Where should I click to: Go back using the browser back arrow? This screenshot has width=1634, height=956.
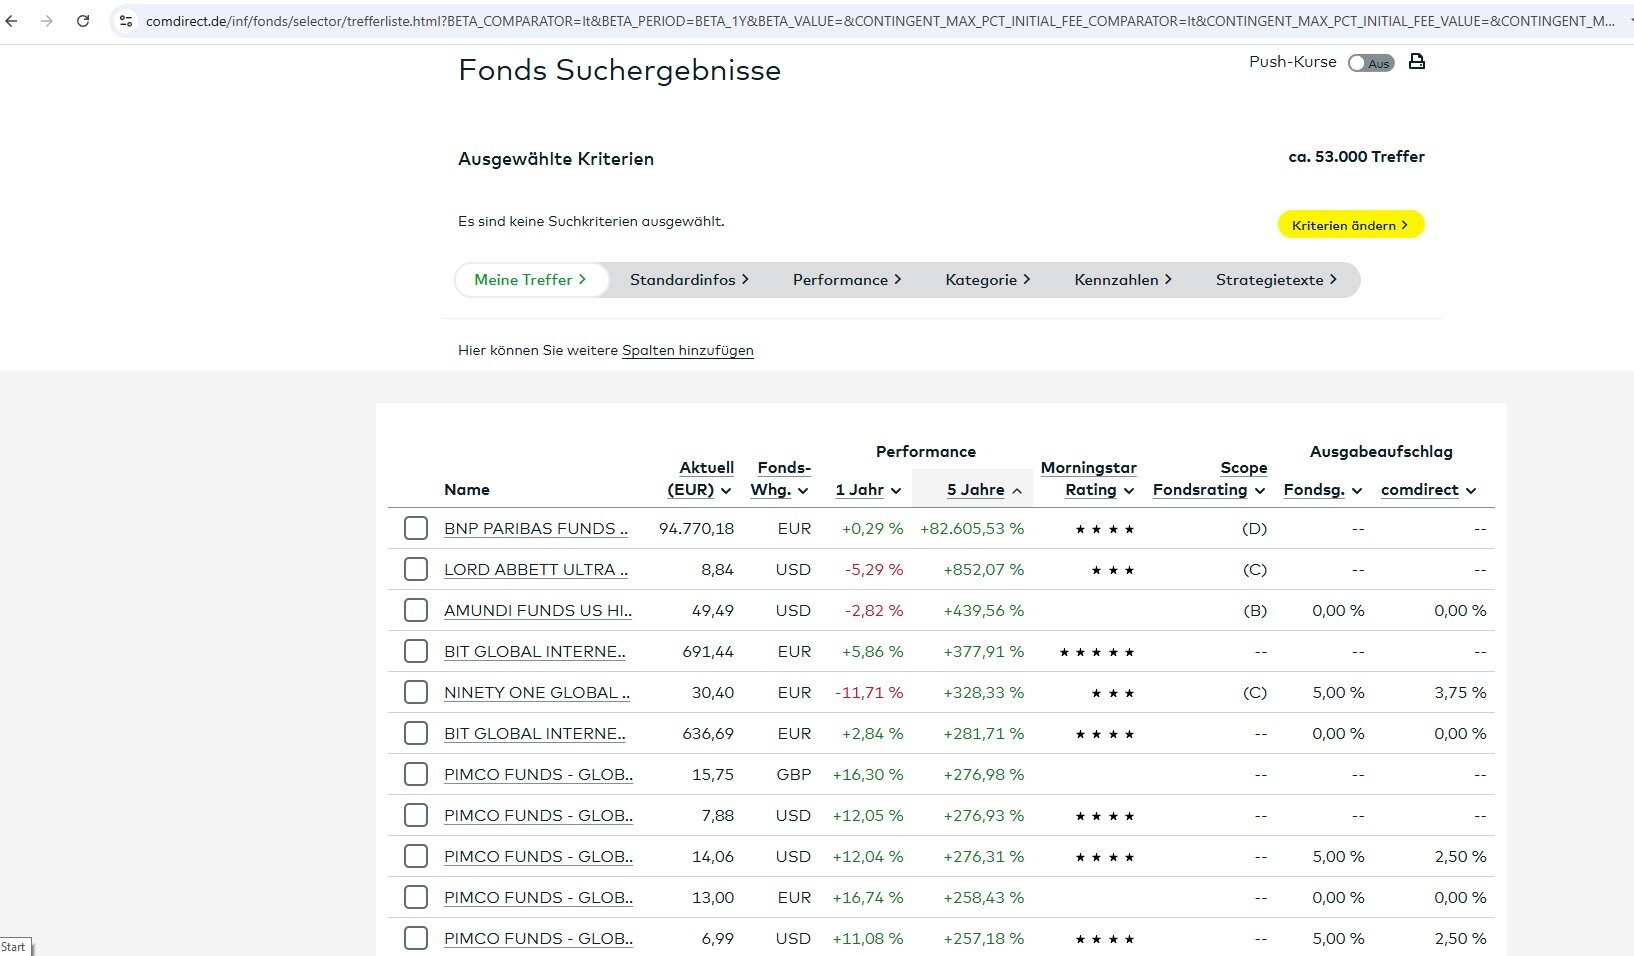tap(12, 21)
